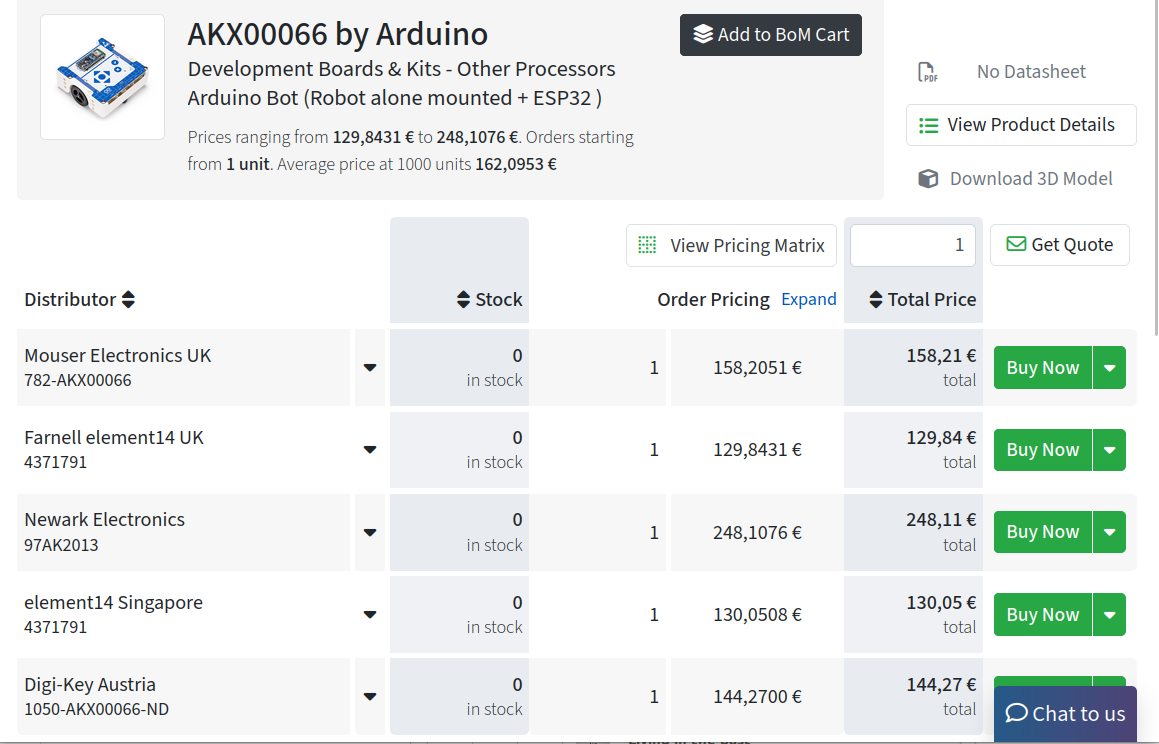
Task: Select Farnell element14 UK distributor name
Action: point(114,437)
